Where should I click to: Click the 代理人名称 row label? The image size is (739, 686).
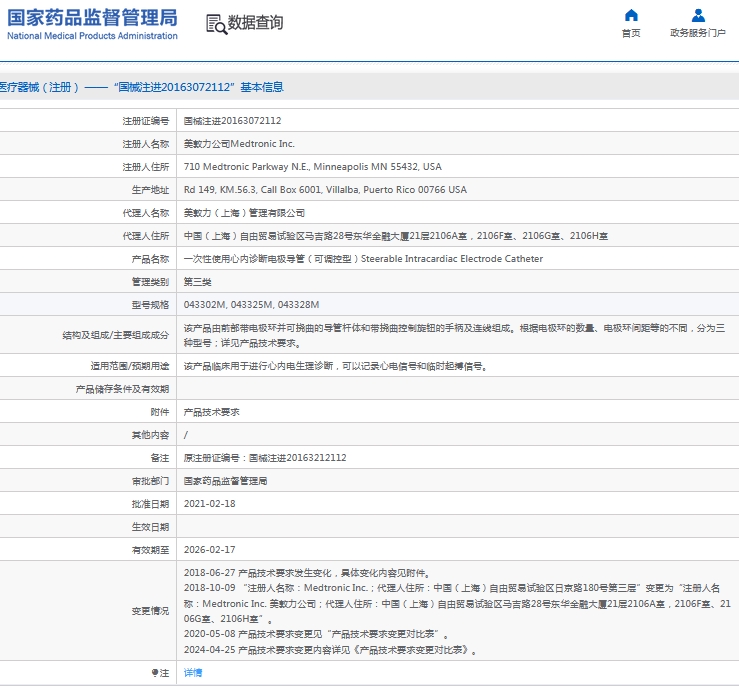click(146, 213)
